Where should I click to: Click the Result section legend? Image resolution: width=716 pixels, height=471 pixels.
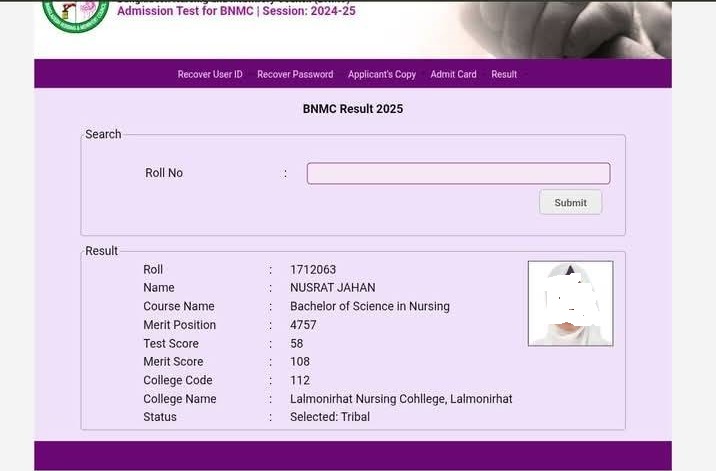click(101, 251)
